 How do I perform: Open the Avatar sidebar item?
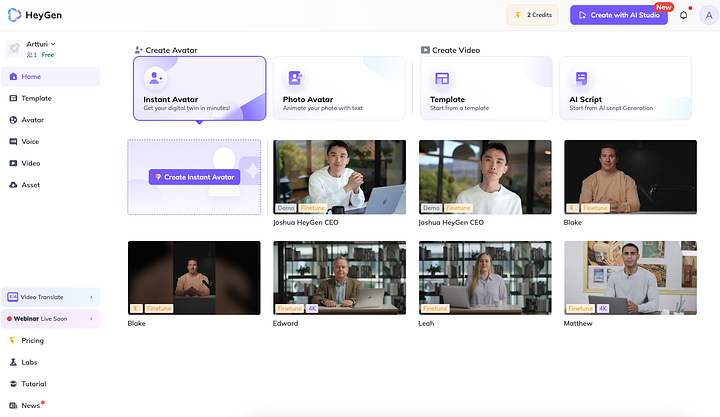point(51,119)
